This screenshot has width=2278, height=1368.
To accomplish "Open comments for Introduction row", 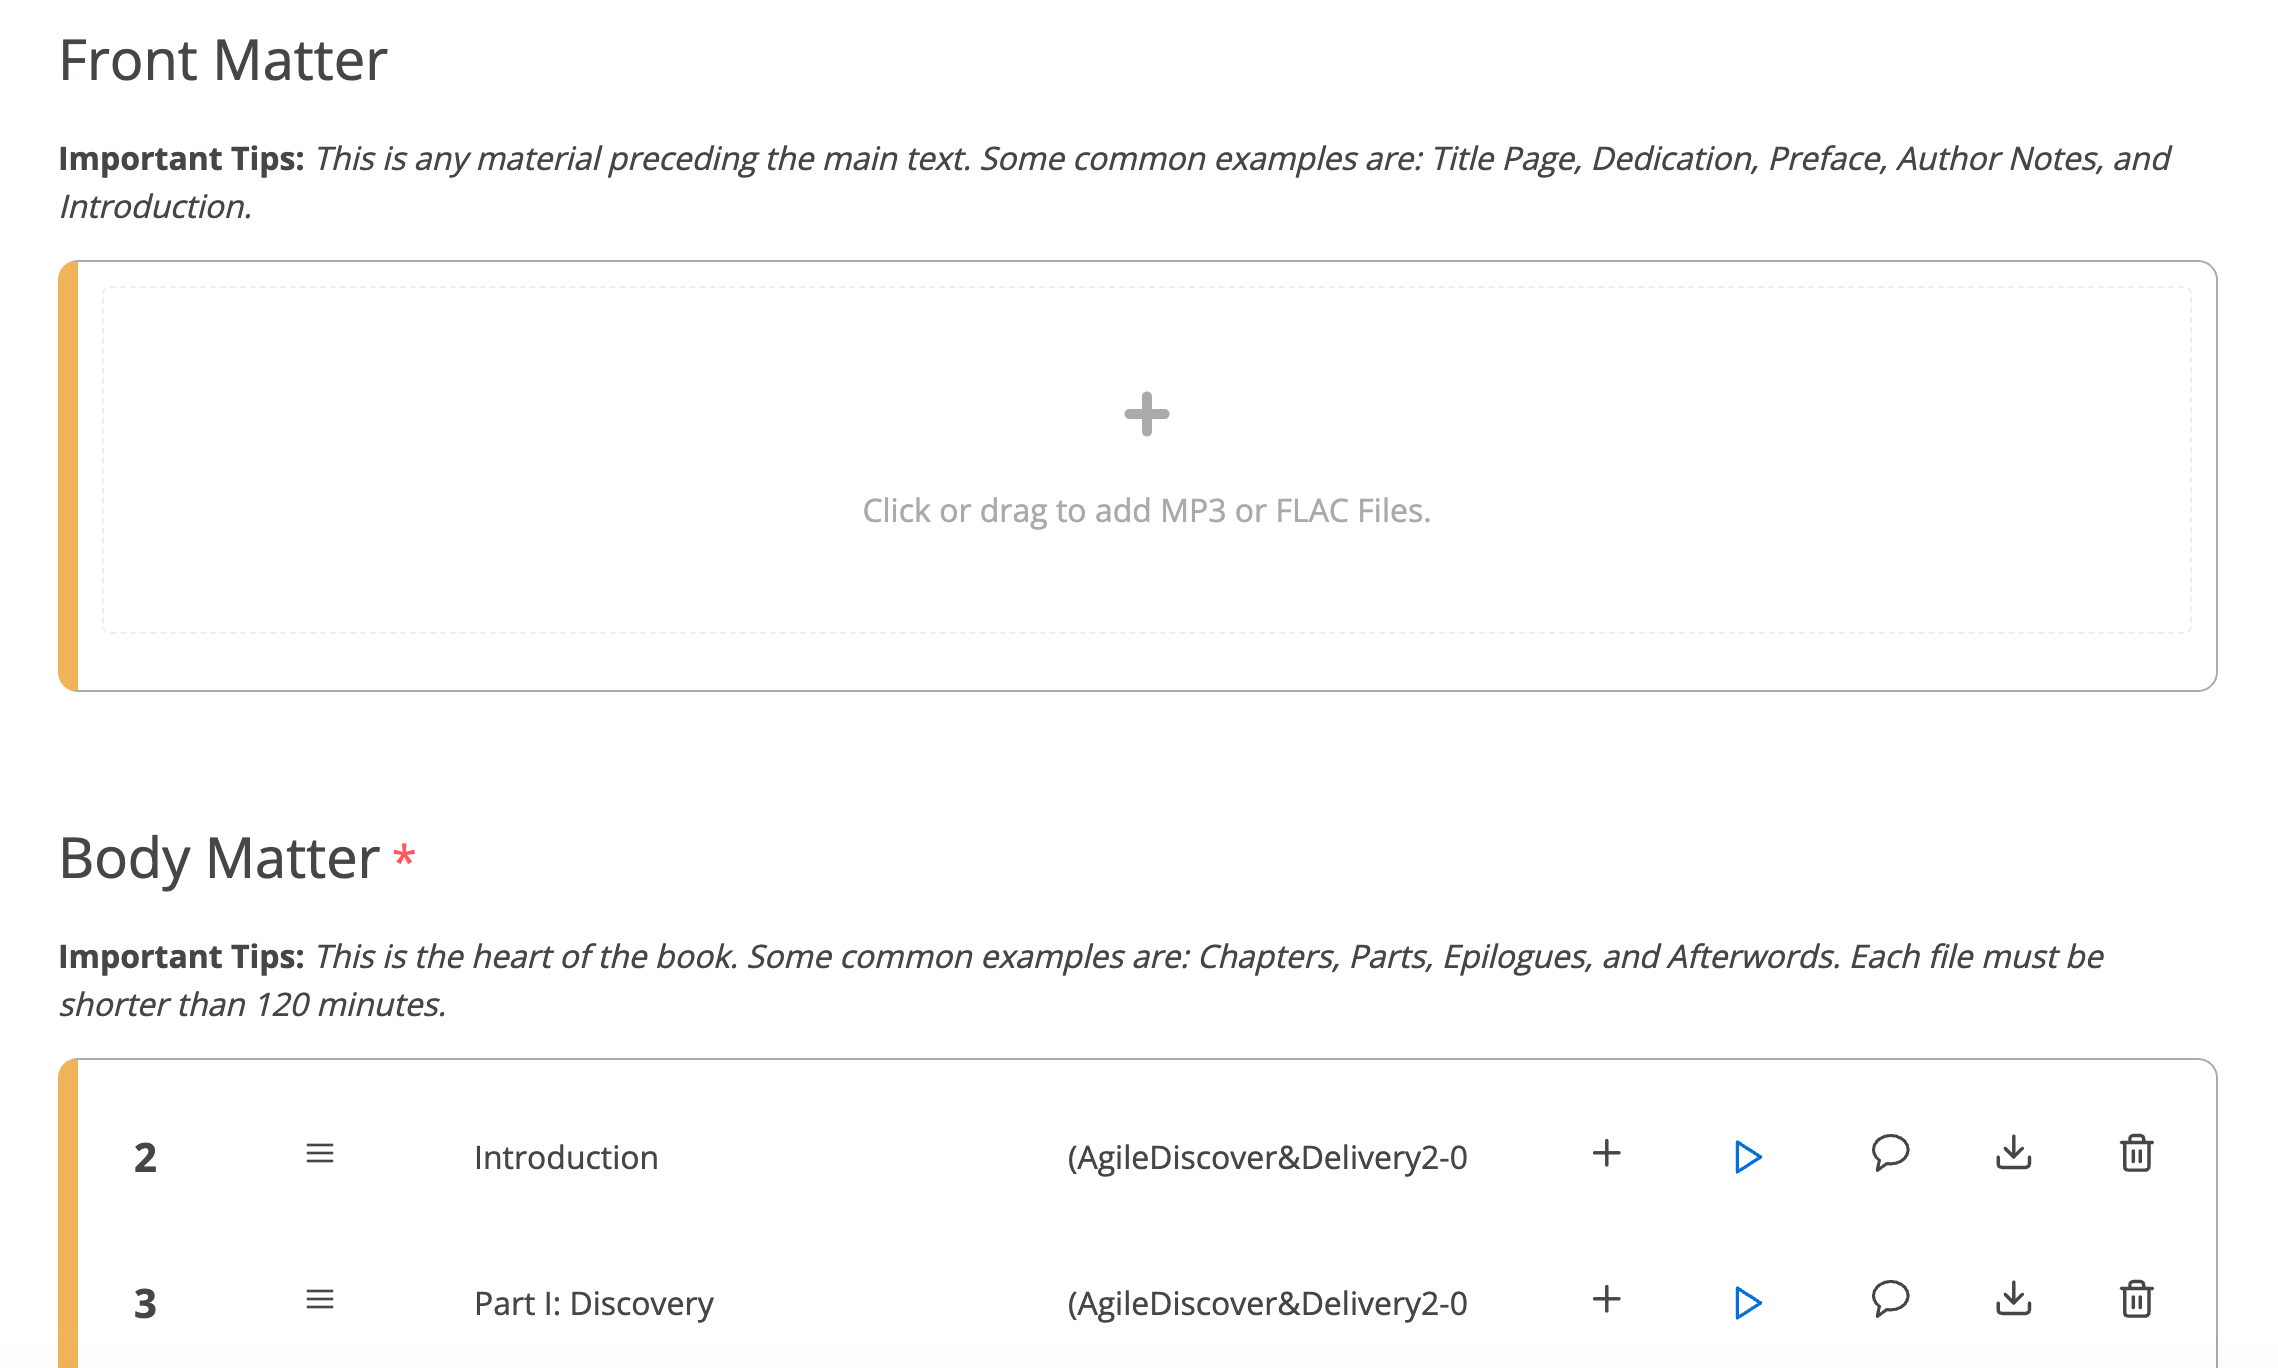I will coord(1890,1153).
